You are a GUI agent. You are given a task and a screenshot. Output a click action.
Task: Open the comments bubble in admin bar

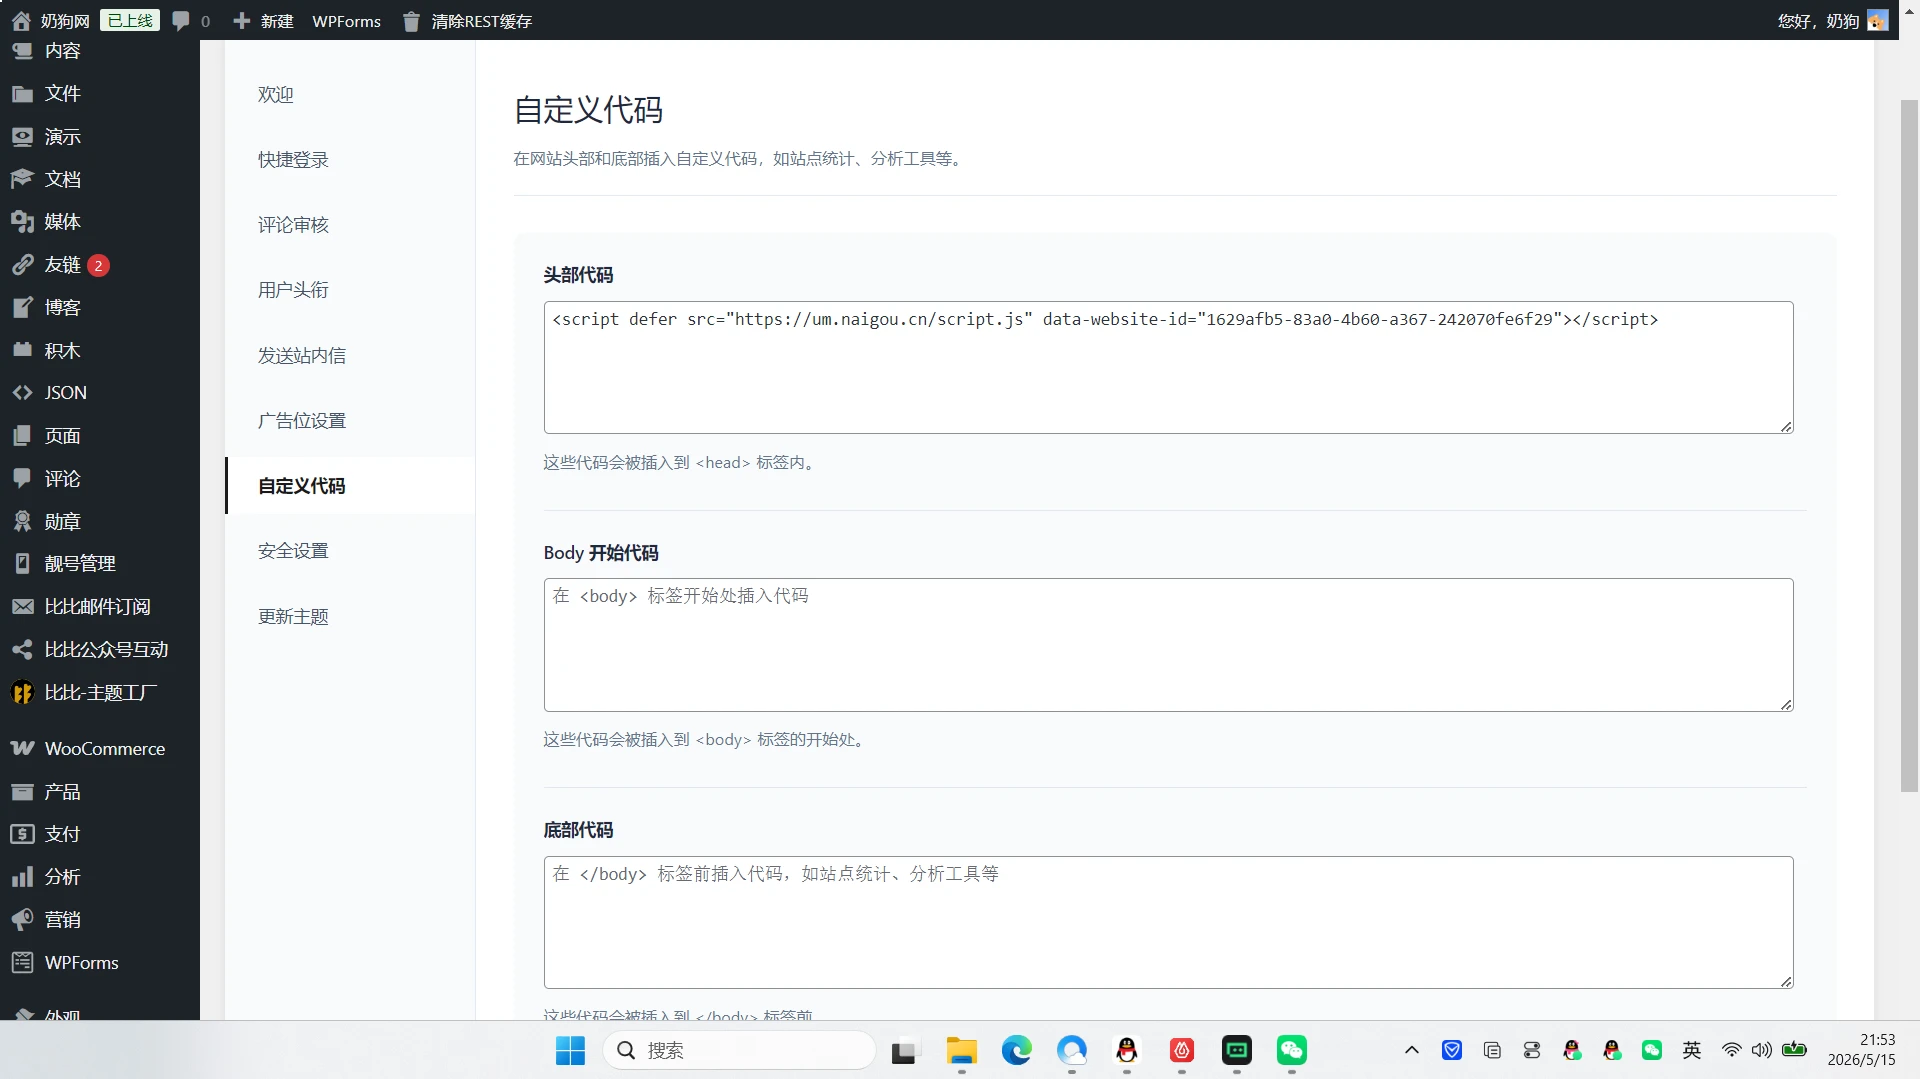click(x=181, y=21)
